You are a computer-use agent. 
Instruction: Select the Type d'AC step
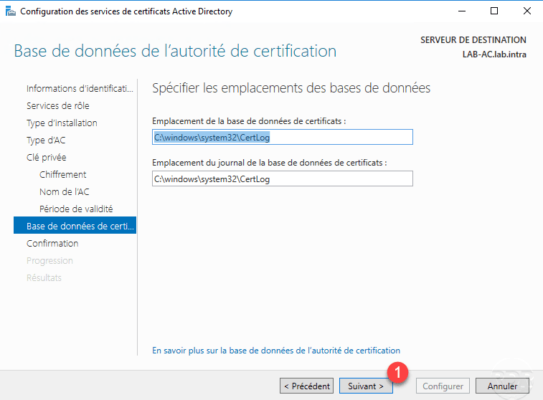(46, 140)
